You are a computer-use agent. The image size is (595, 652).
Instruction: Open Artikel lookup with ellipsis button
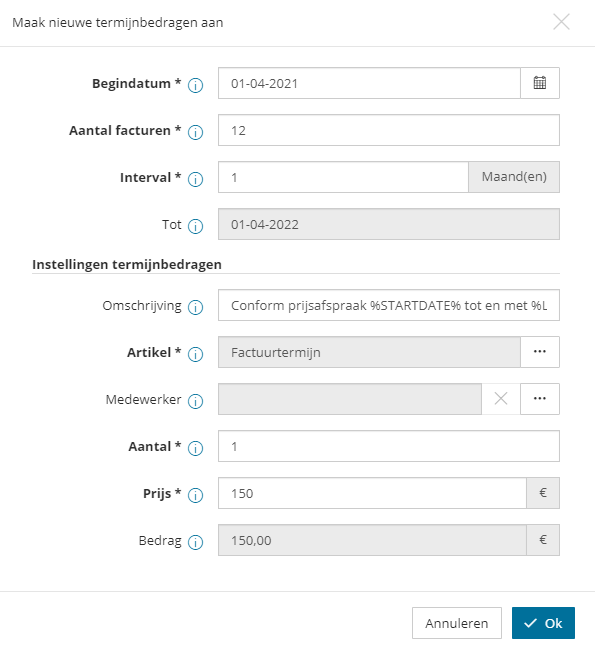tap(540, 352)
